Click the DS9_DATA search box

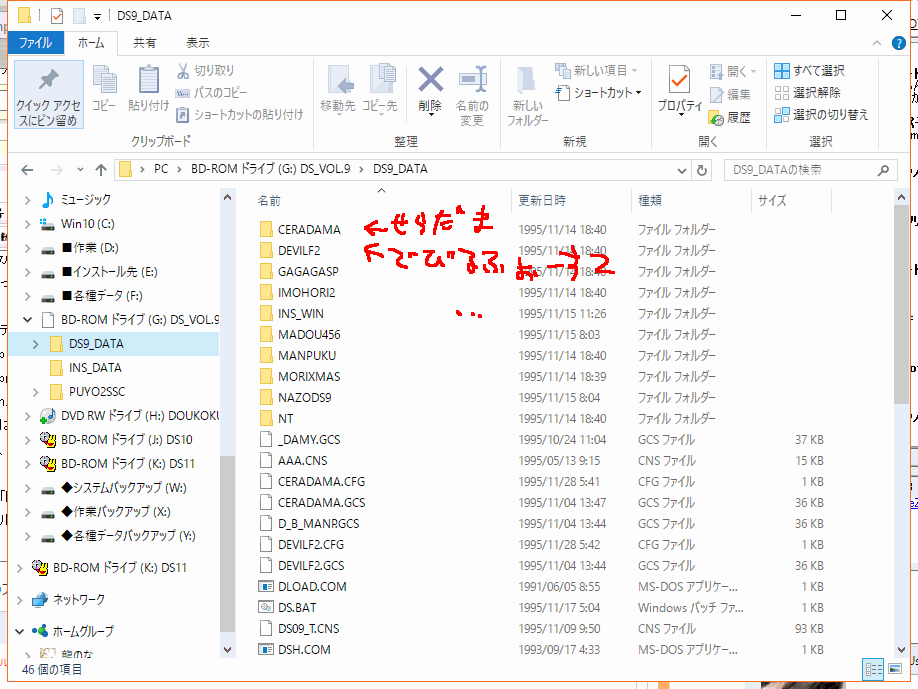(810, 169)
